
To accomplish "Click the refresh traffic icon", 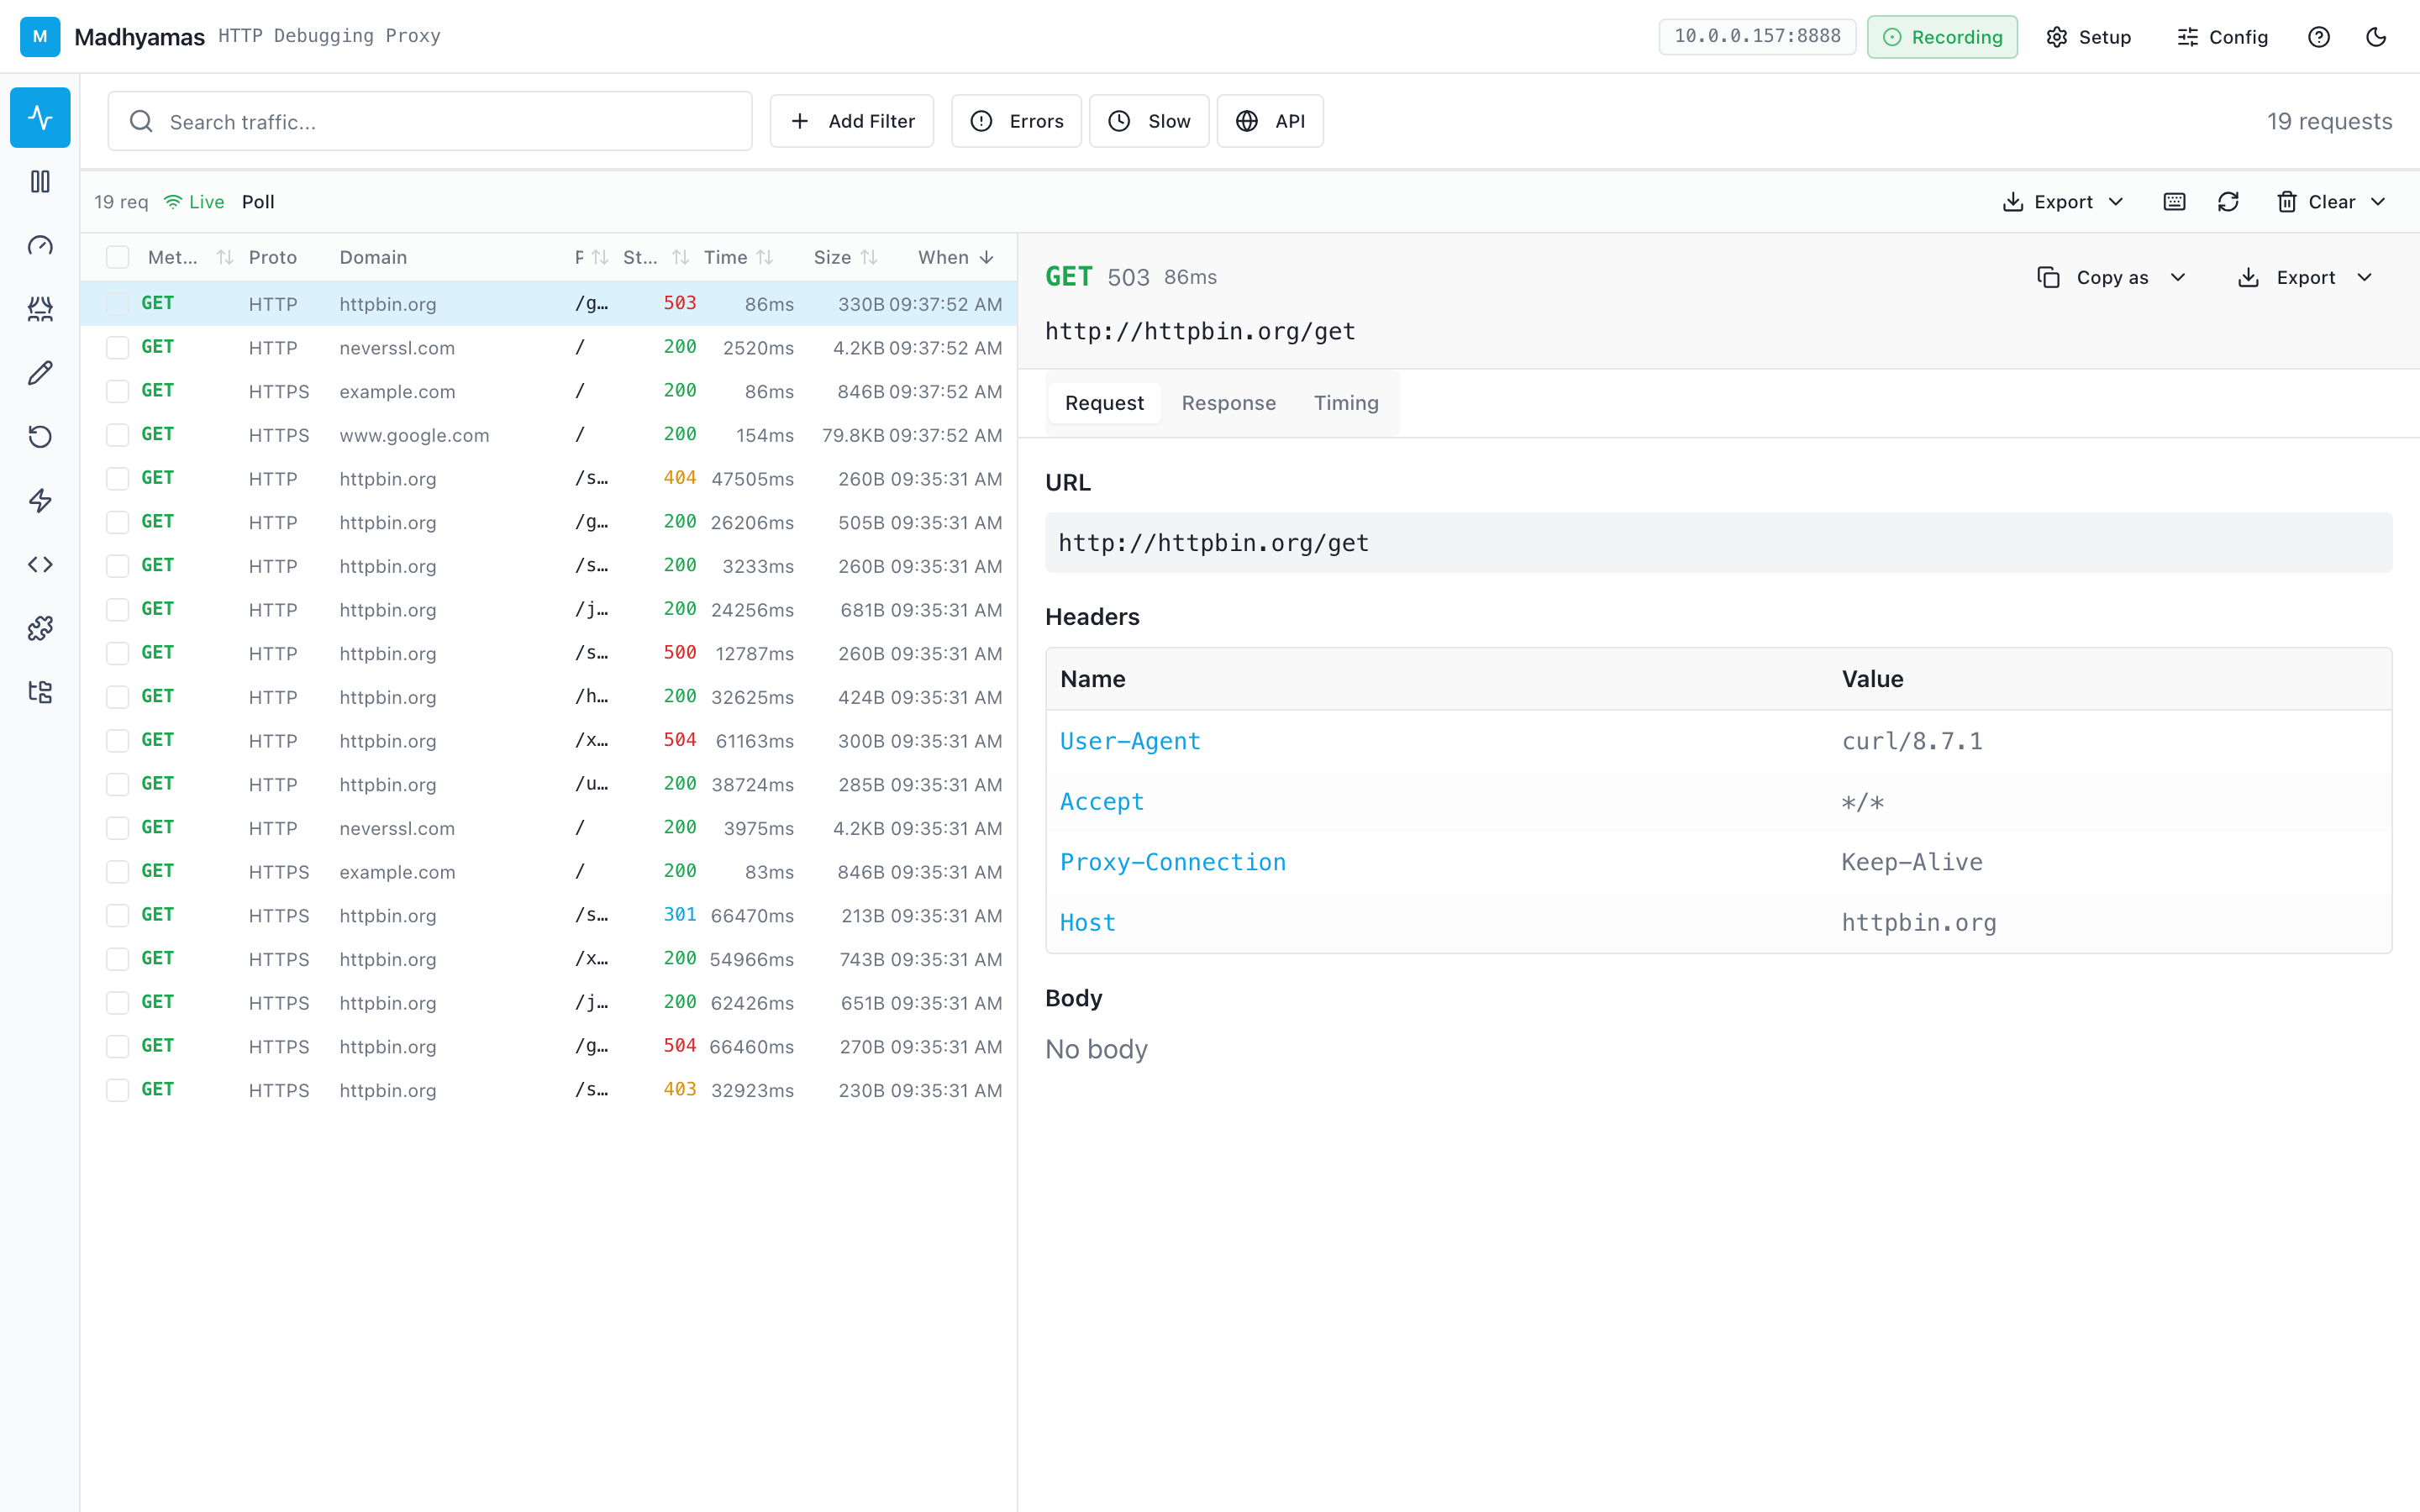I will point(2228,202).
